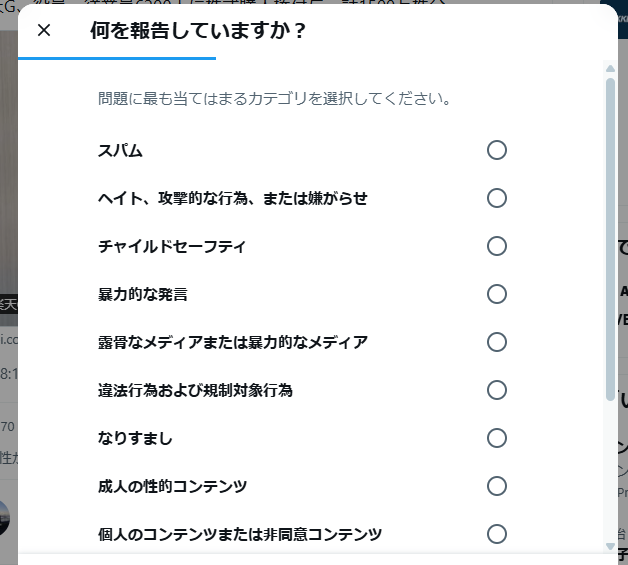Select 違法行為および規制対象行為 radio button

(497, 390)
